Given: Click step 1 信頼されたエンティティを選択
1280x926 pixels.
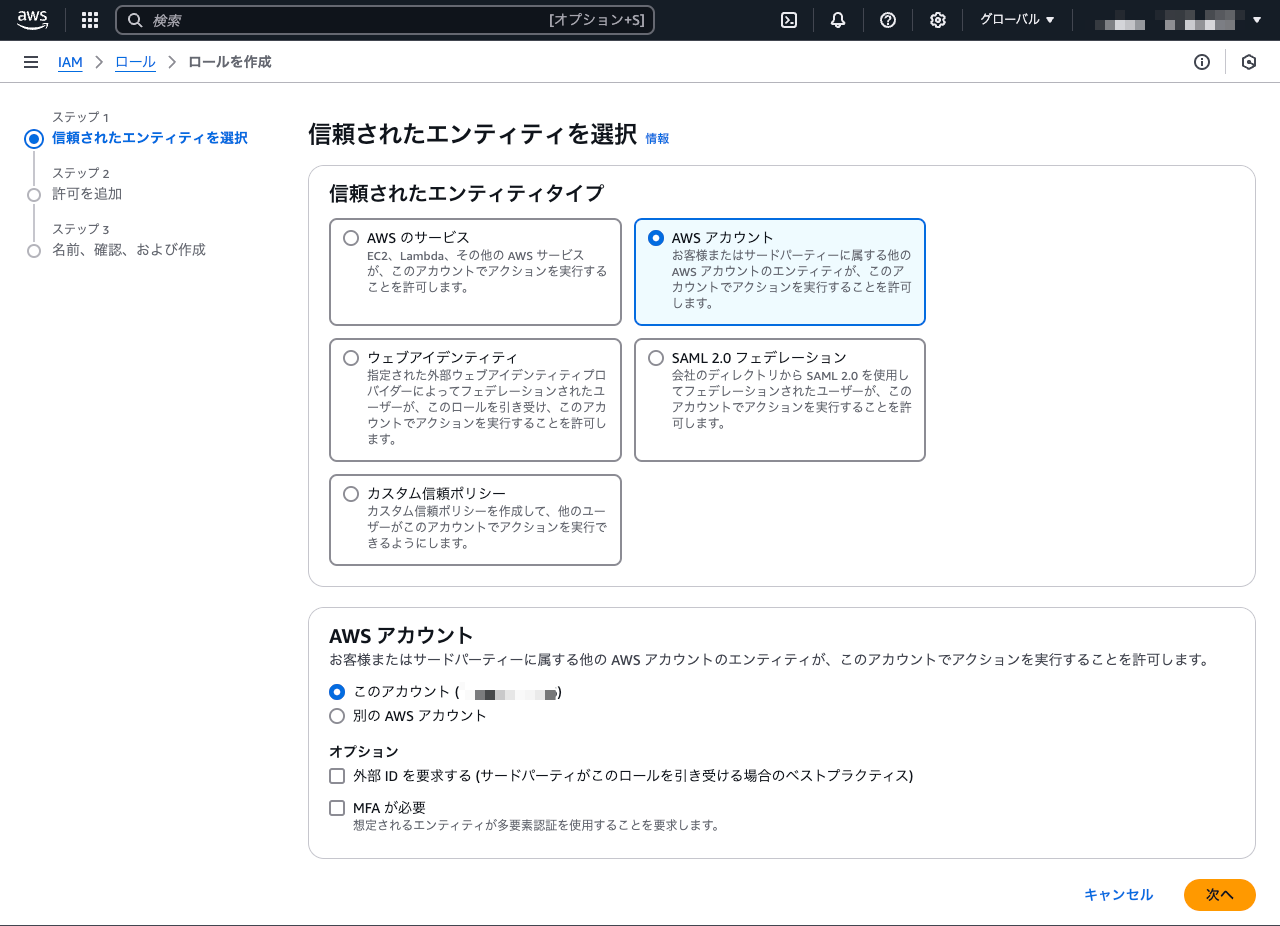Looking at the screenshot, I should [149, 138].
